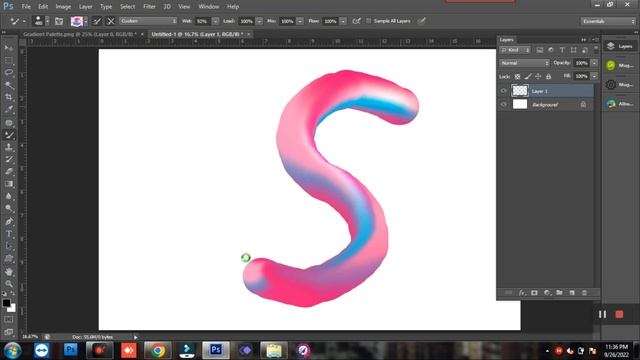Open the File menu
The height and width of the screenshot is (360, 640).
click(x=26, y=7)
